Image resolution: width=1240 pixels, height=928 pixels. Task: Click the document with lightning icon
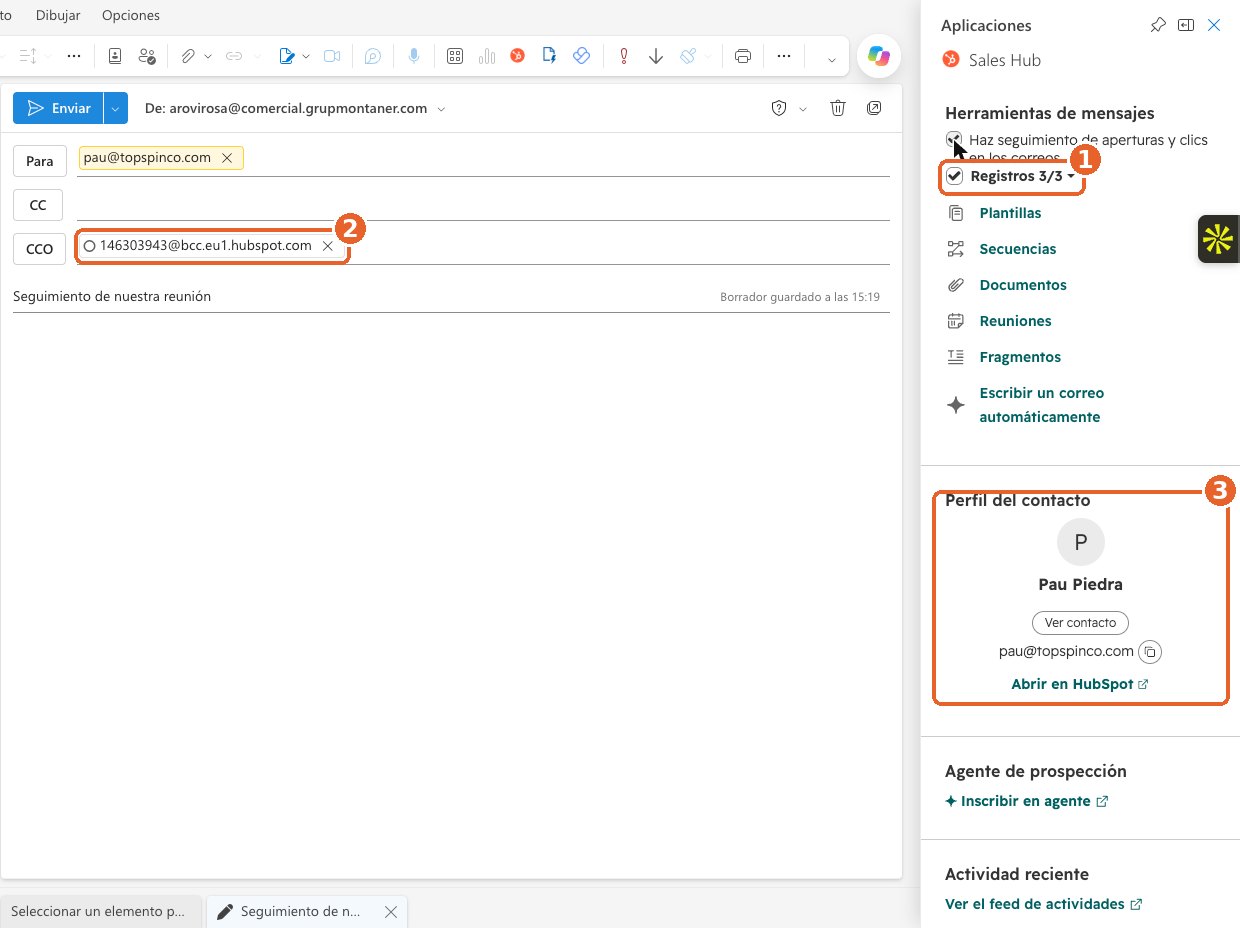pyautogui.click(x=549, y=56)
